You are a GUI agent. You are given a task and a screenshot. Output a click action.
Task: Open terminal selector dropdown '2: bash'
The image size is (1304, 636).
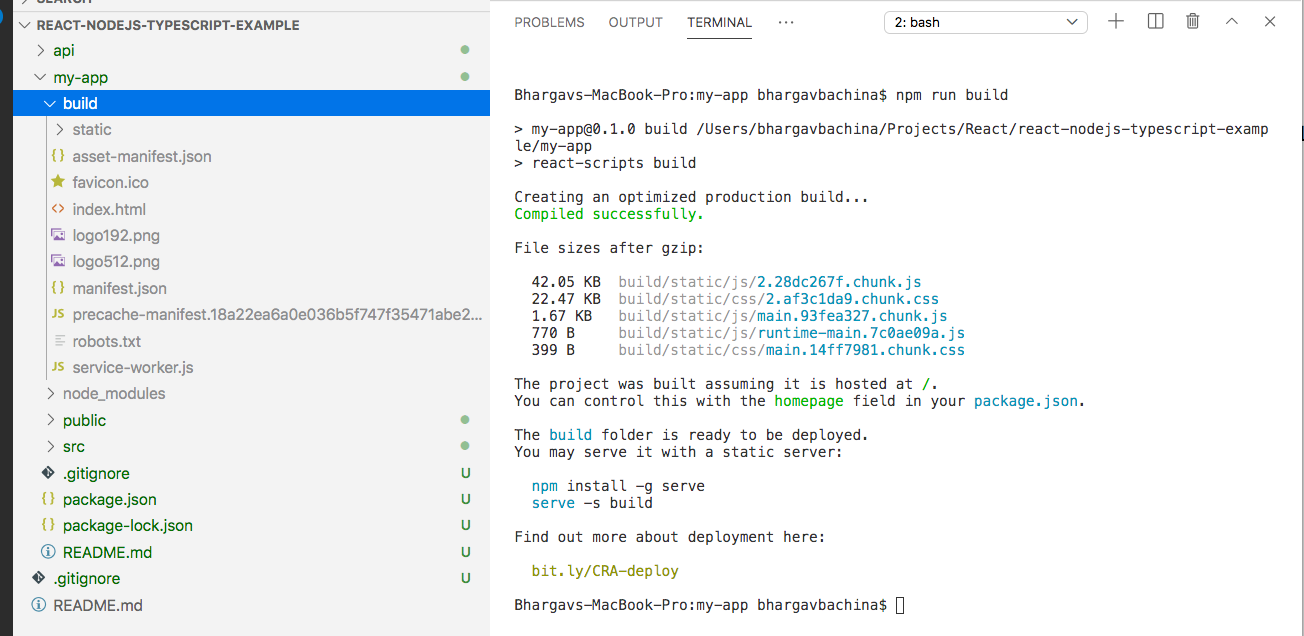point(986,22)
